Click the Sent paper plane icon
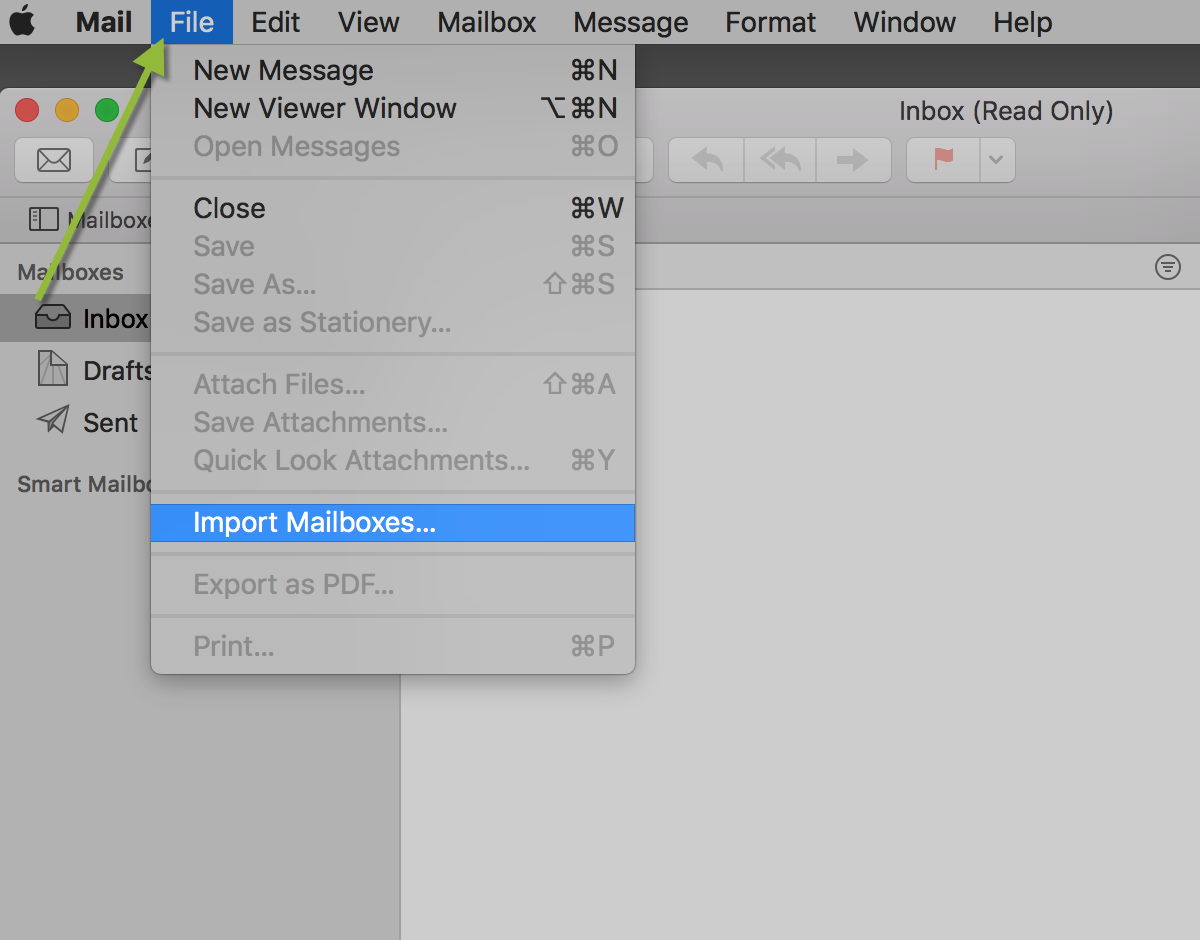 52,421
